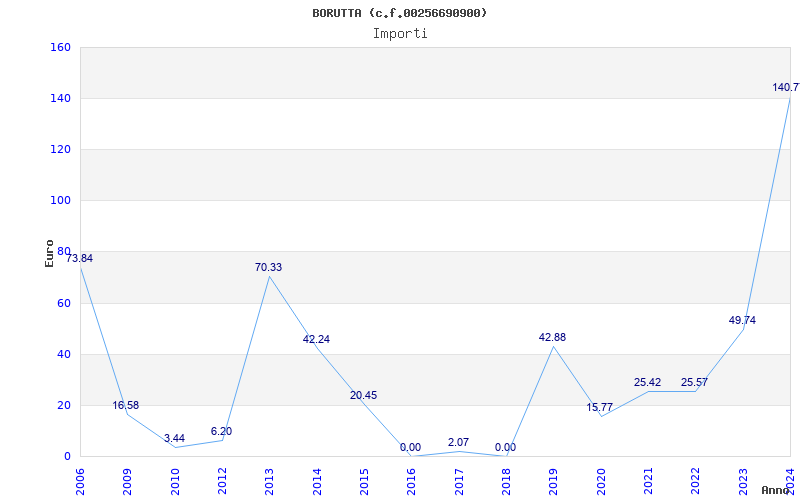Click the 2019 x-axis year label

554,482
